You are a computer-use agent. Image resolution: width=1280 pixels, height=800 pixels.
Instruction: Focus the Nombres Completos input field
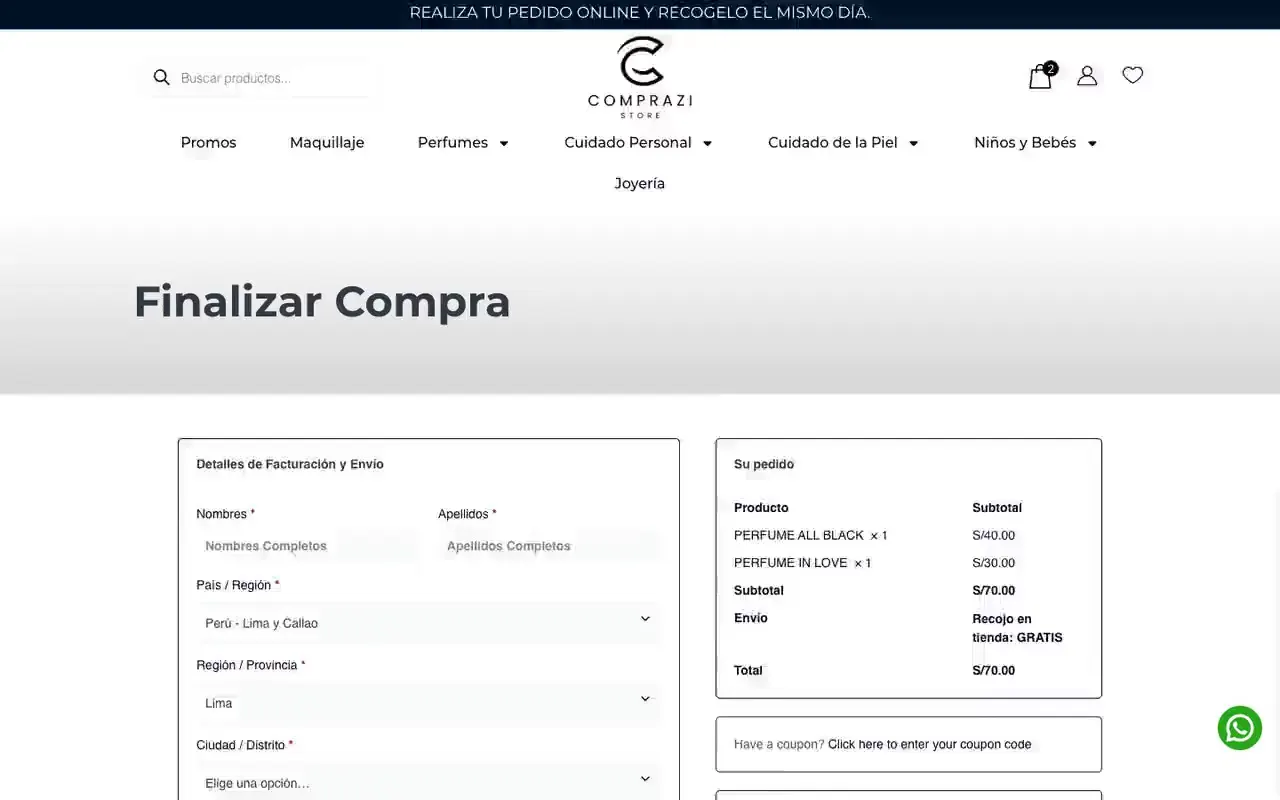(x=307, y=546)
